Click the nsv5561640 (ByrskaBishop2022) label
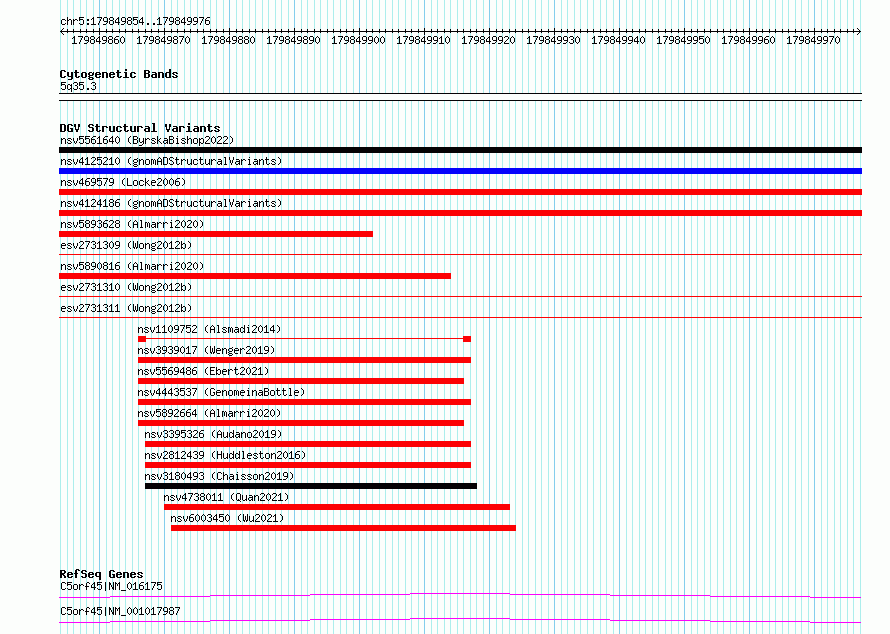The width and height of the screenshot is (890, 634). [x=147, y=140]
